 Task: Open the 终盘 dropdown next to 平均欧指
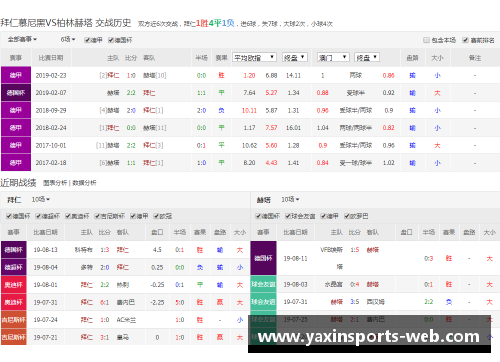pyautogui.click(x=295, y=57)
